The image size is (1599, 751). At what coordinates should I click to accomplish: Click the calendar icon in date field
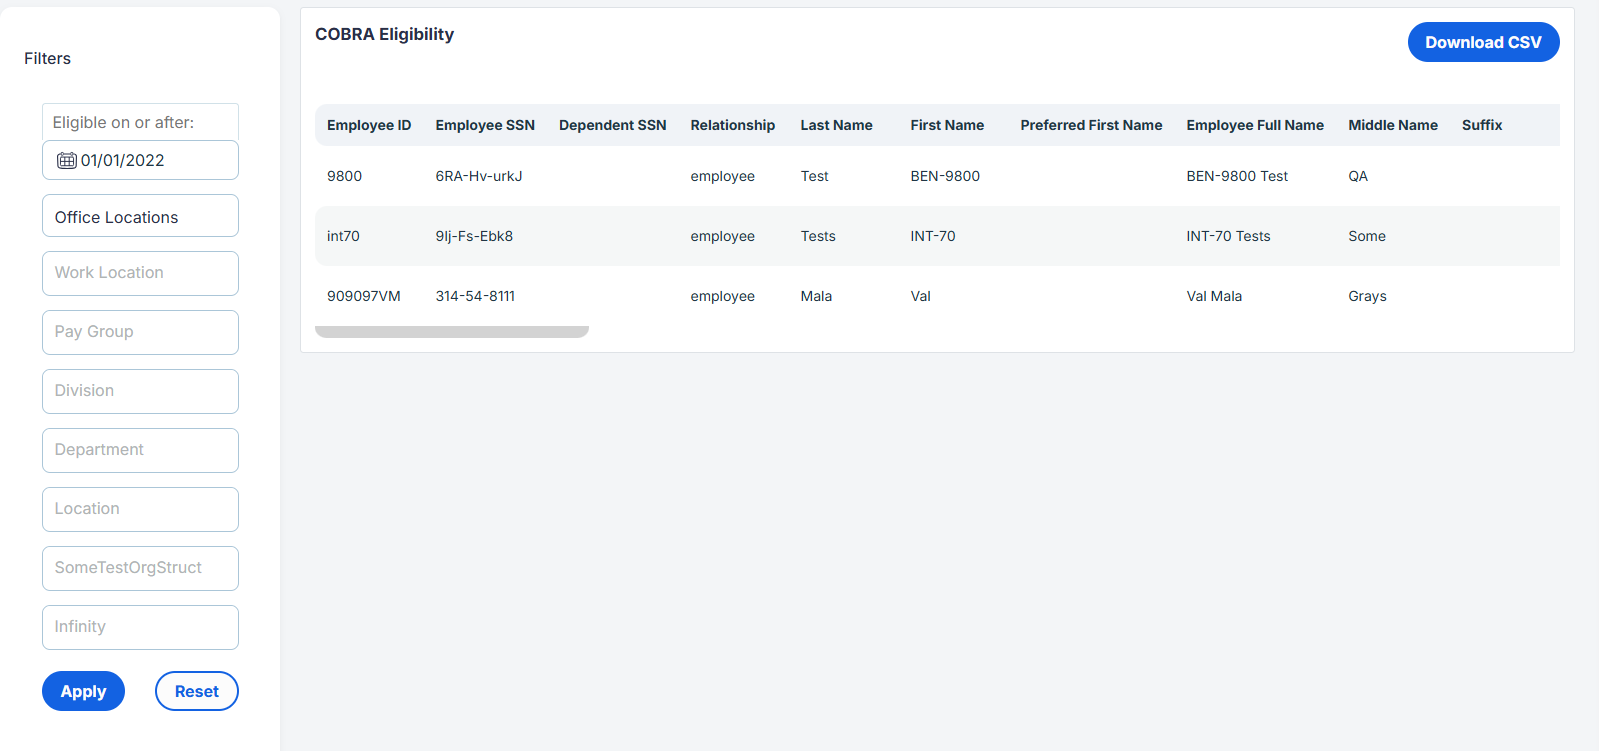tap(67, 161)
